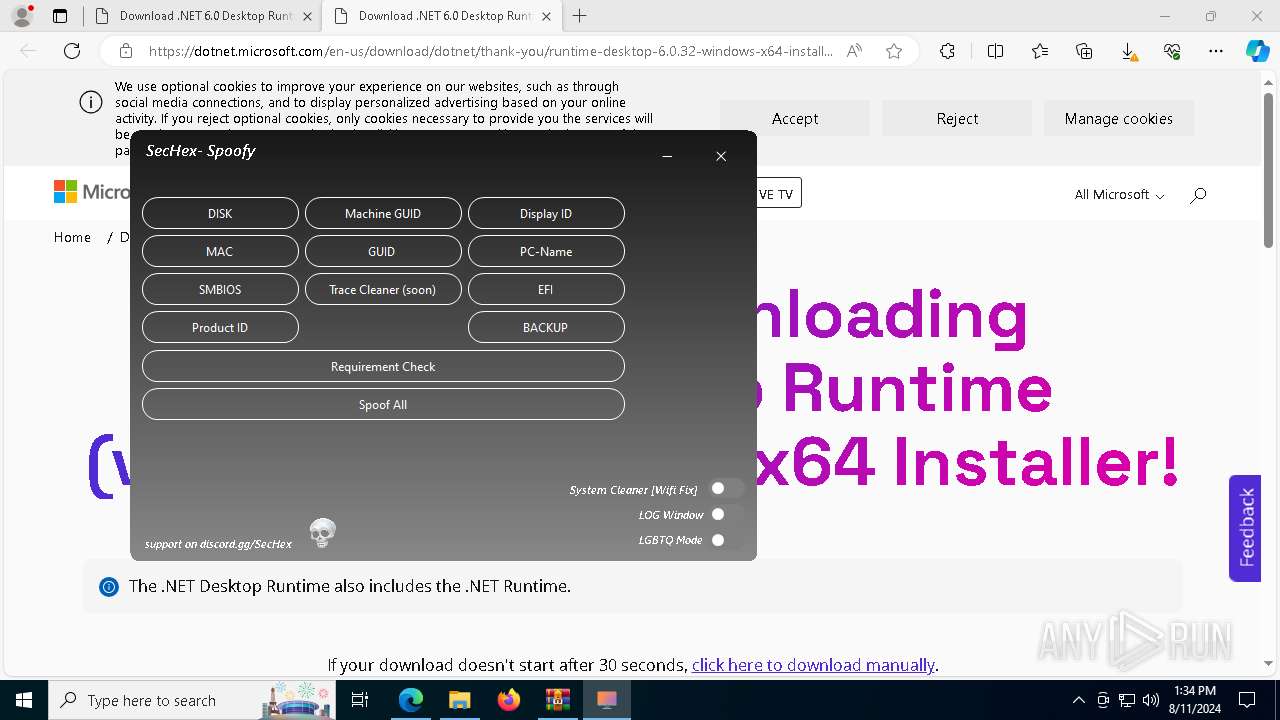
Task: Open a new browser tab
Action: pyautogui.click(x=580, y=16)
